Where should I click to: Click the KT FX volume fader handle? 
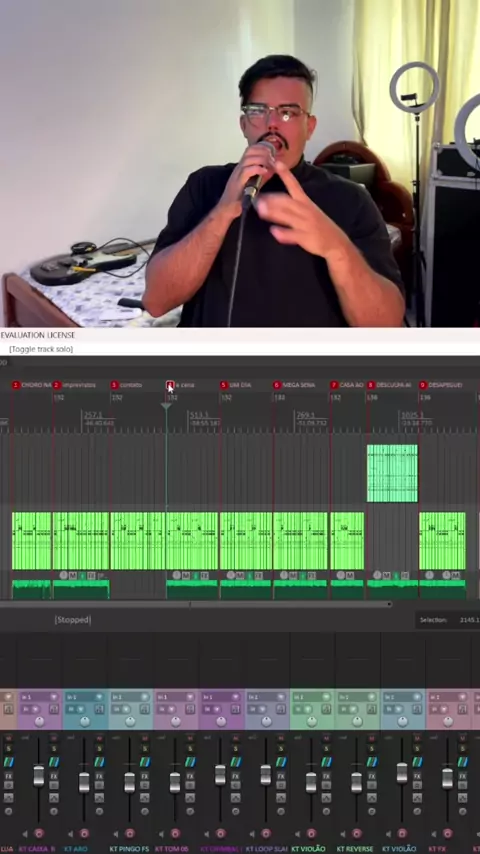(x=447, y=778)
